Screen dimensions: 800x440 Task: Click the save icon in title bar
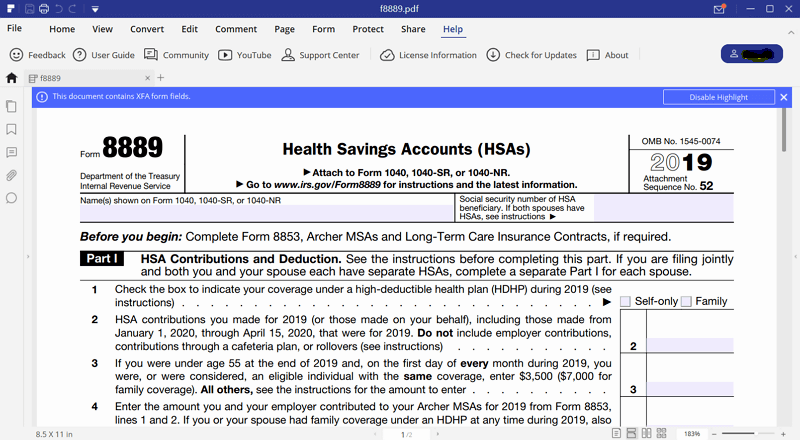(29, 9)
